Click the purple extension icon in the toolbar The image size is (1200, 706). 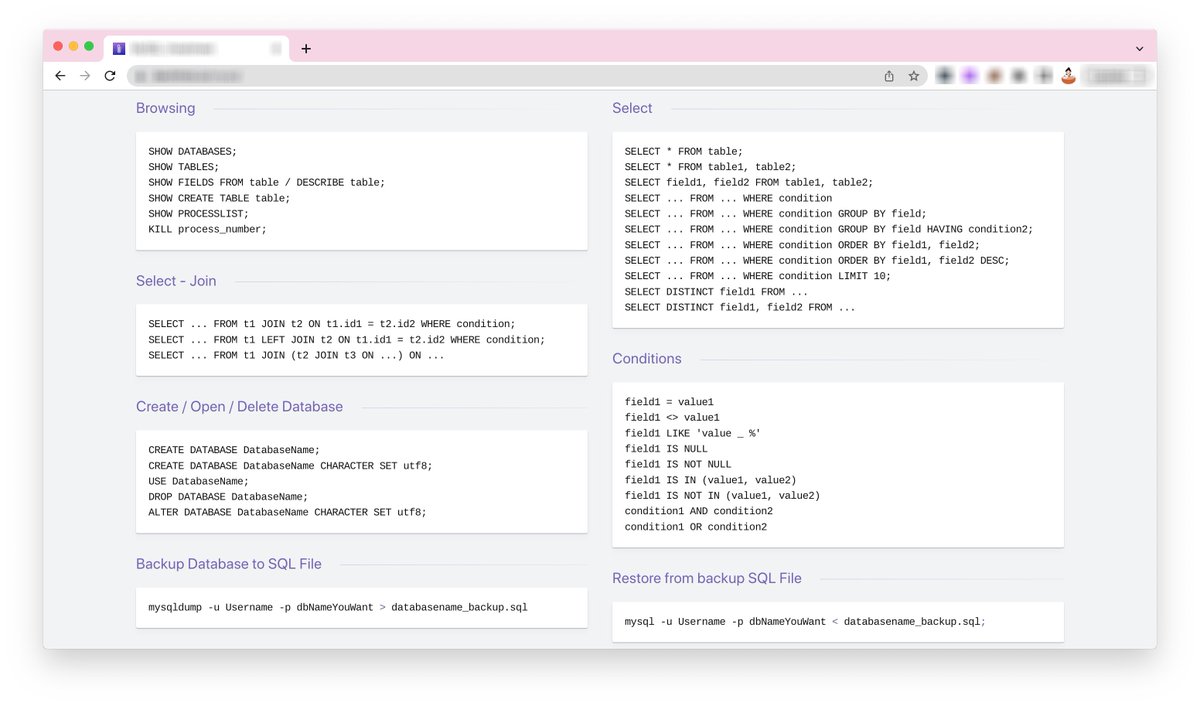point(969,76)
